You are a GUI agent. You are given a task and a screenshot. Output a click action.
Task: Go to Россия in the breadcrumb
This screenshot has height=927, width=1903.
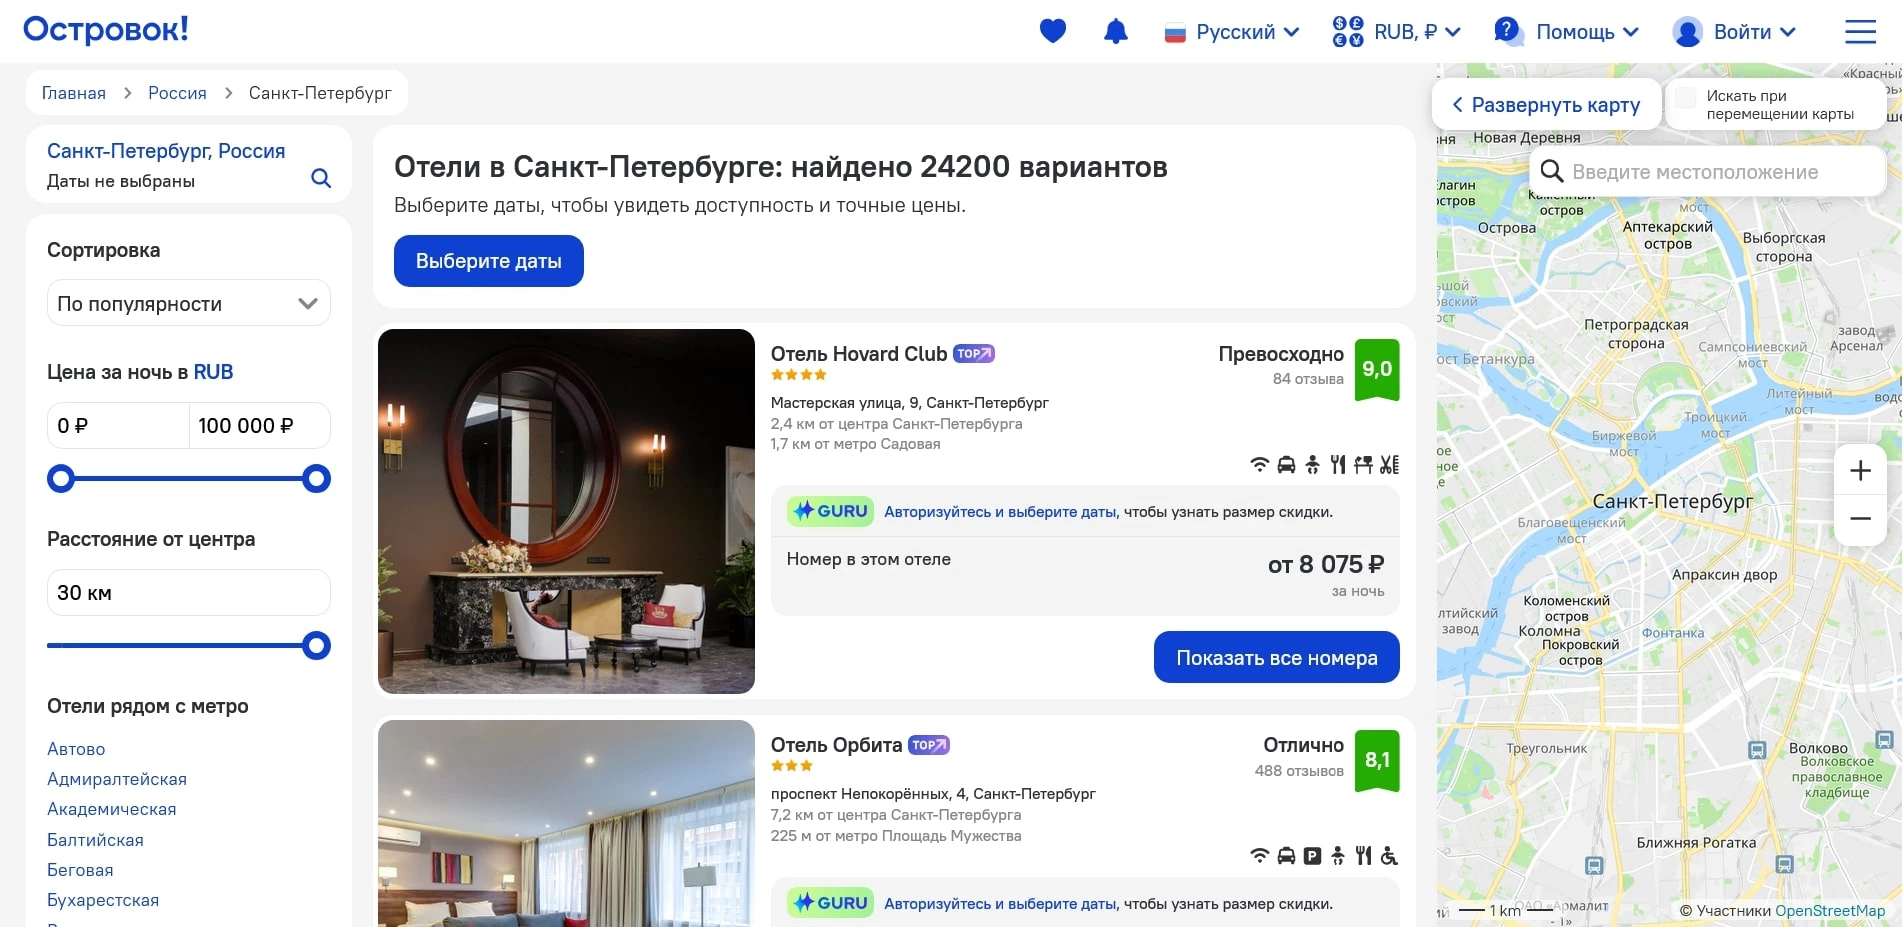[176, 92]
